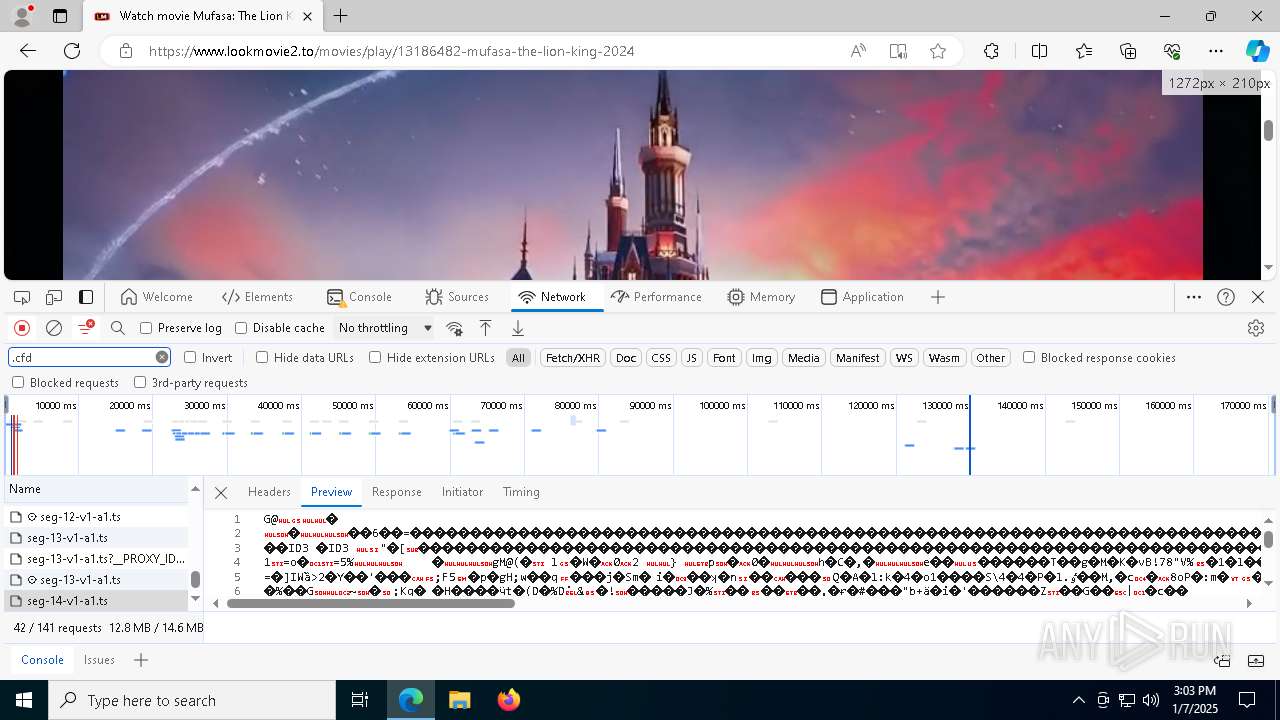1280x720 pixels.
Task: Filter by Fetch/XHR type
Action: 573,358
